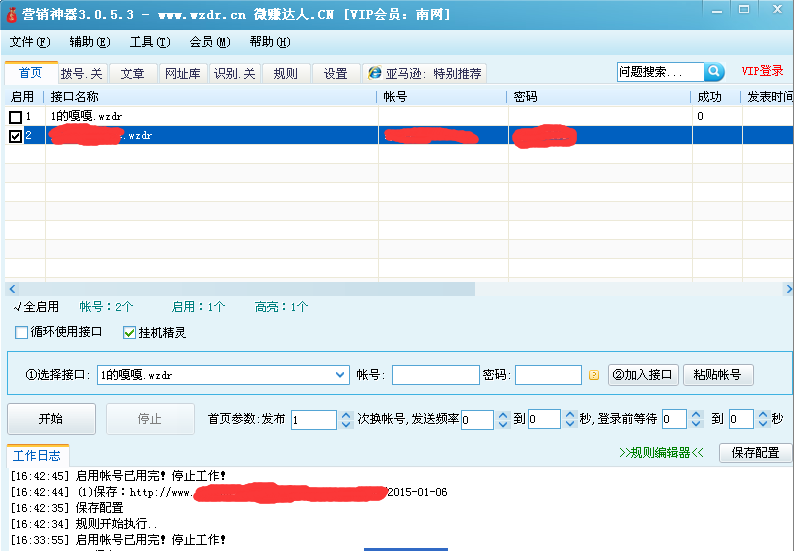Screen dimensions: 794x551
Task: Toggle the 循环使用接口 checkbox
Action: click(21, 333)
